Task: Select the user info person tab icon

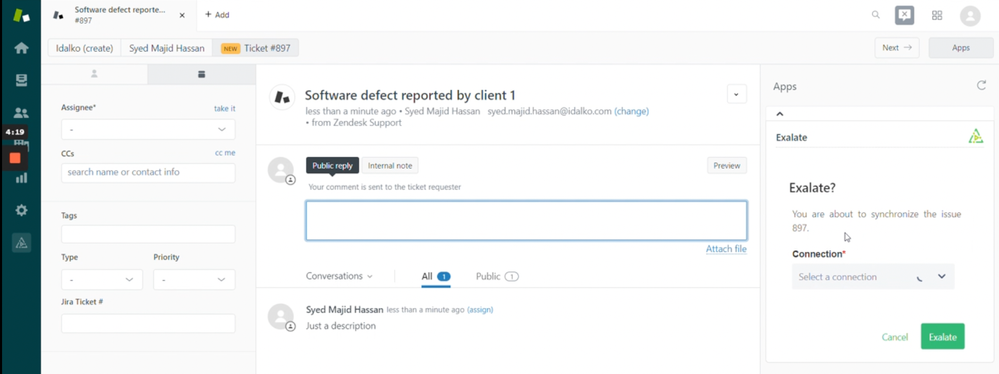Action: pyautogui.click(x=94, y=74)
